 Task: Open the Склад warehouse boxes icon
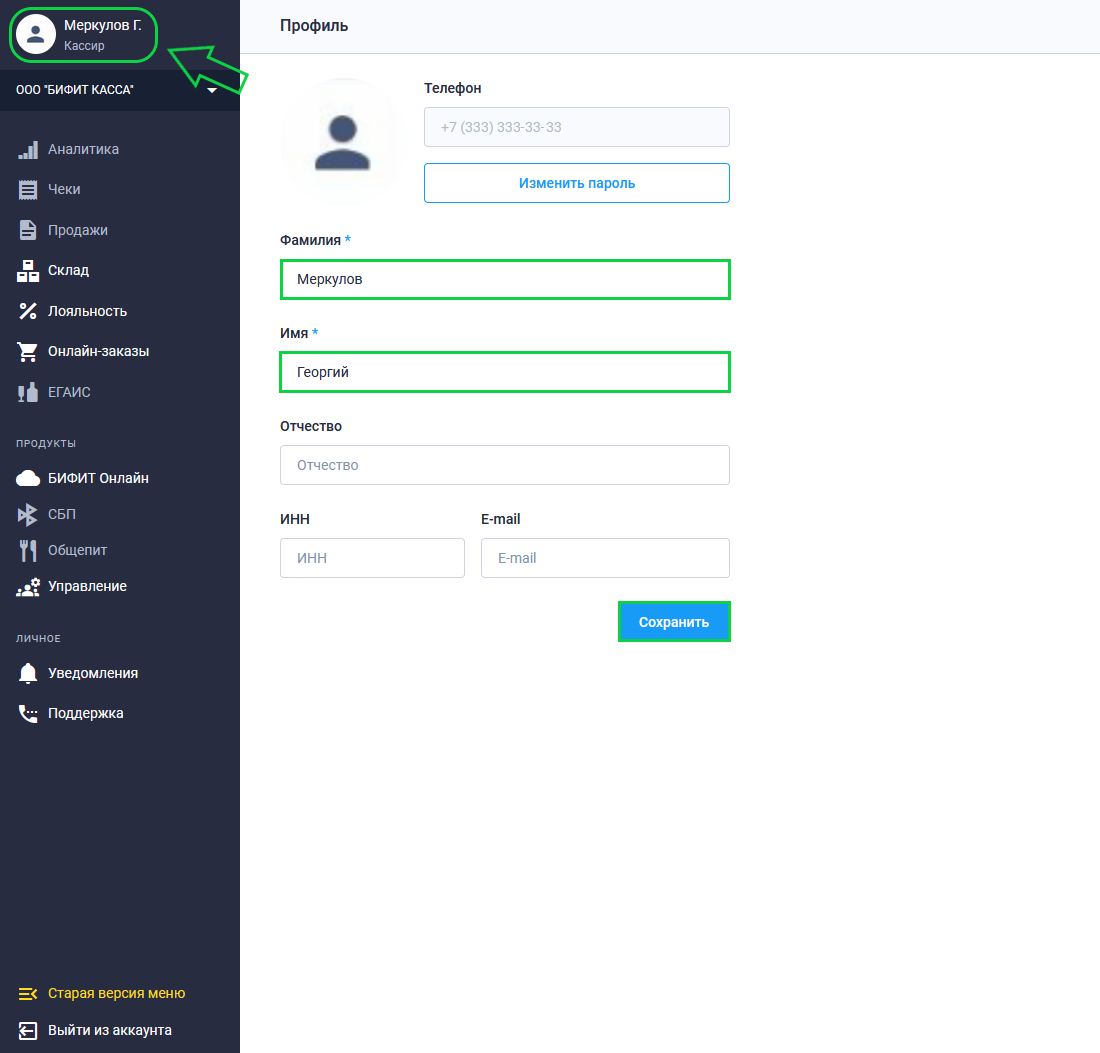point(28,271)
